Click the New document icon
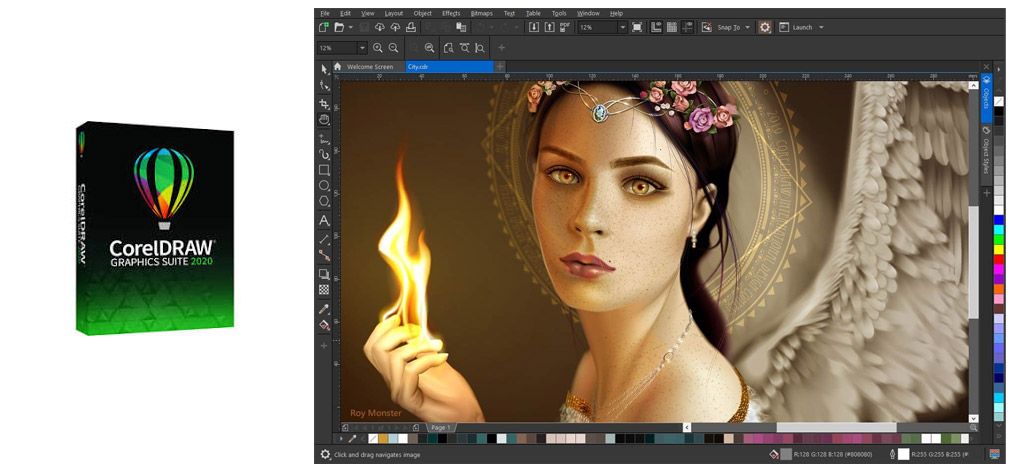Image resolution: width=1014 pixels, height=472 pixels. 324,27
